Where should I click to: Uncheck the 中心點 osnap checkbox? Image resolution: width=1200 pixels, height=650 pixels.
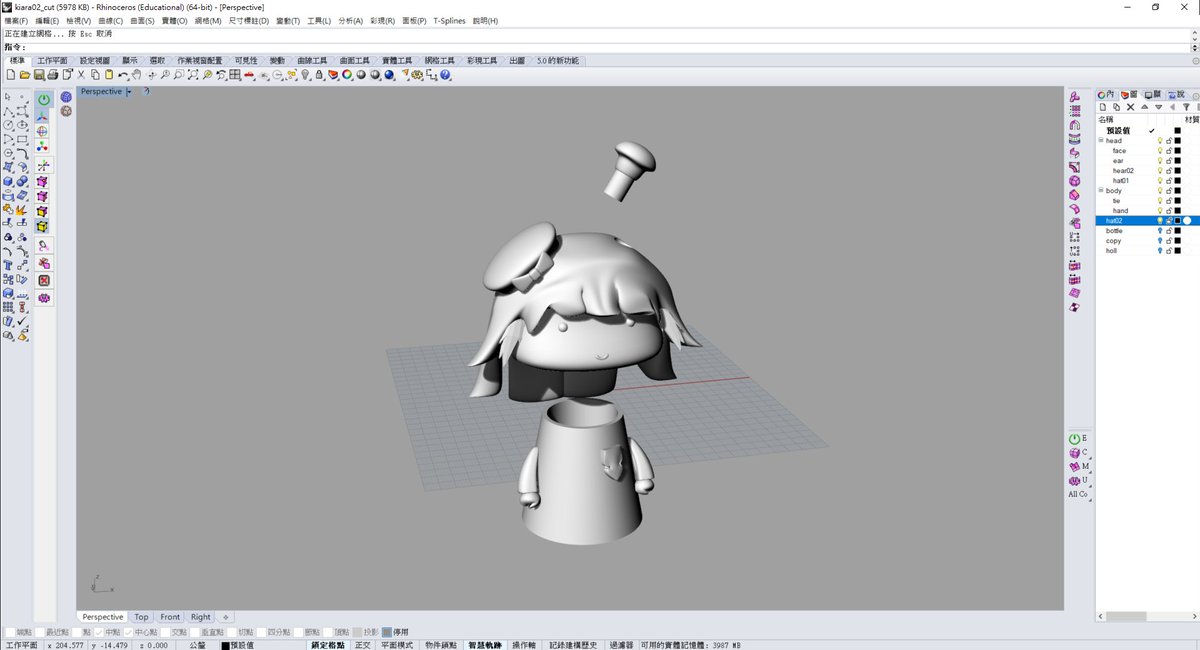pos(129,632)
